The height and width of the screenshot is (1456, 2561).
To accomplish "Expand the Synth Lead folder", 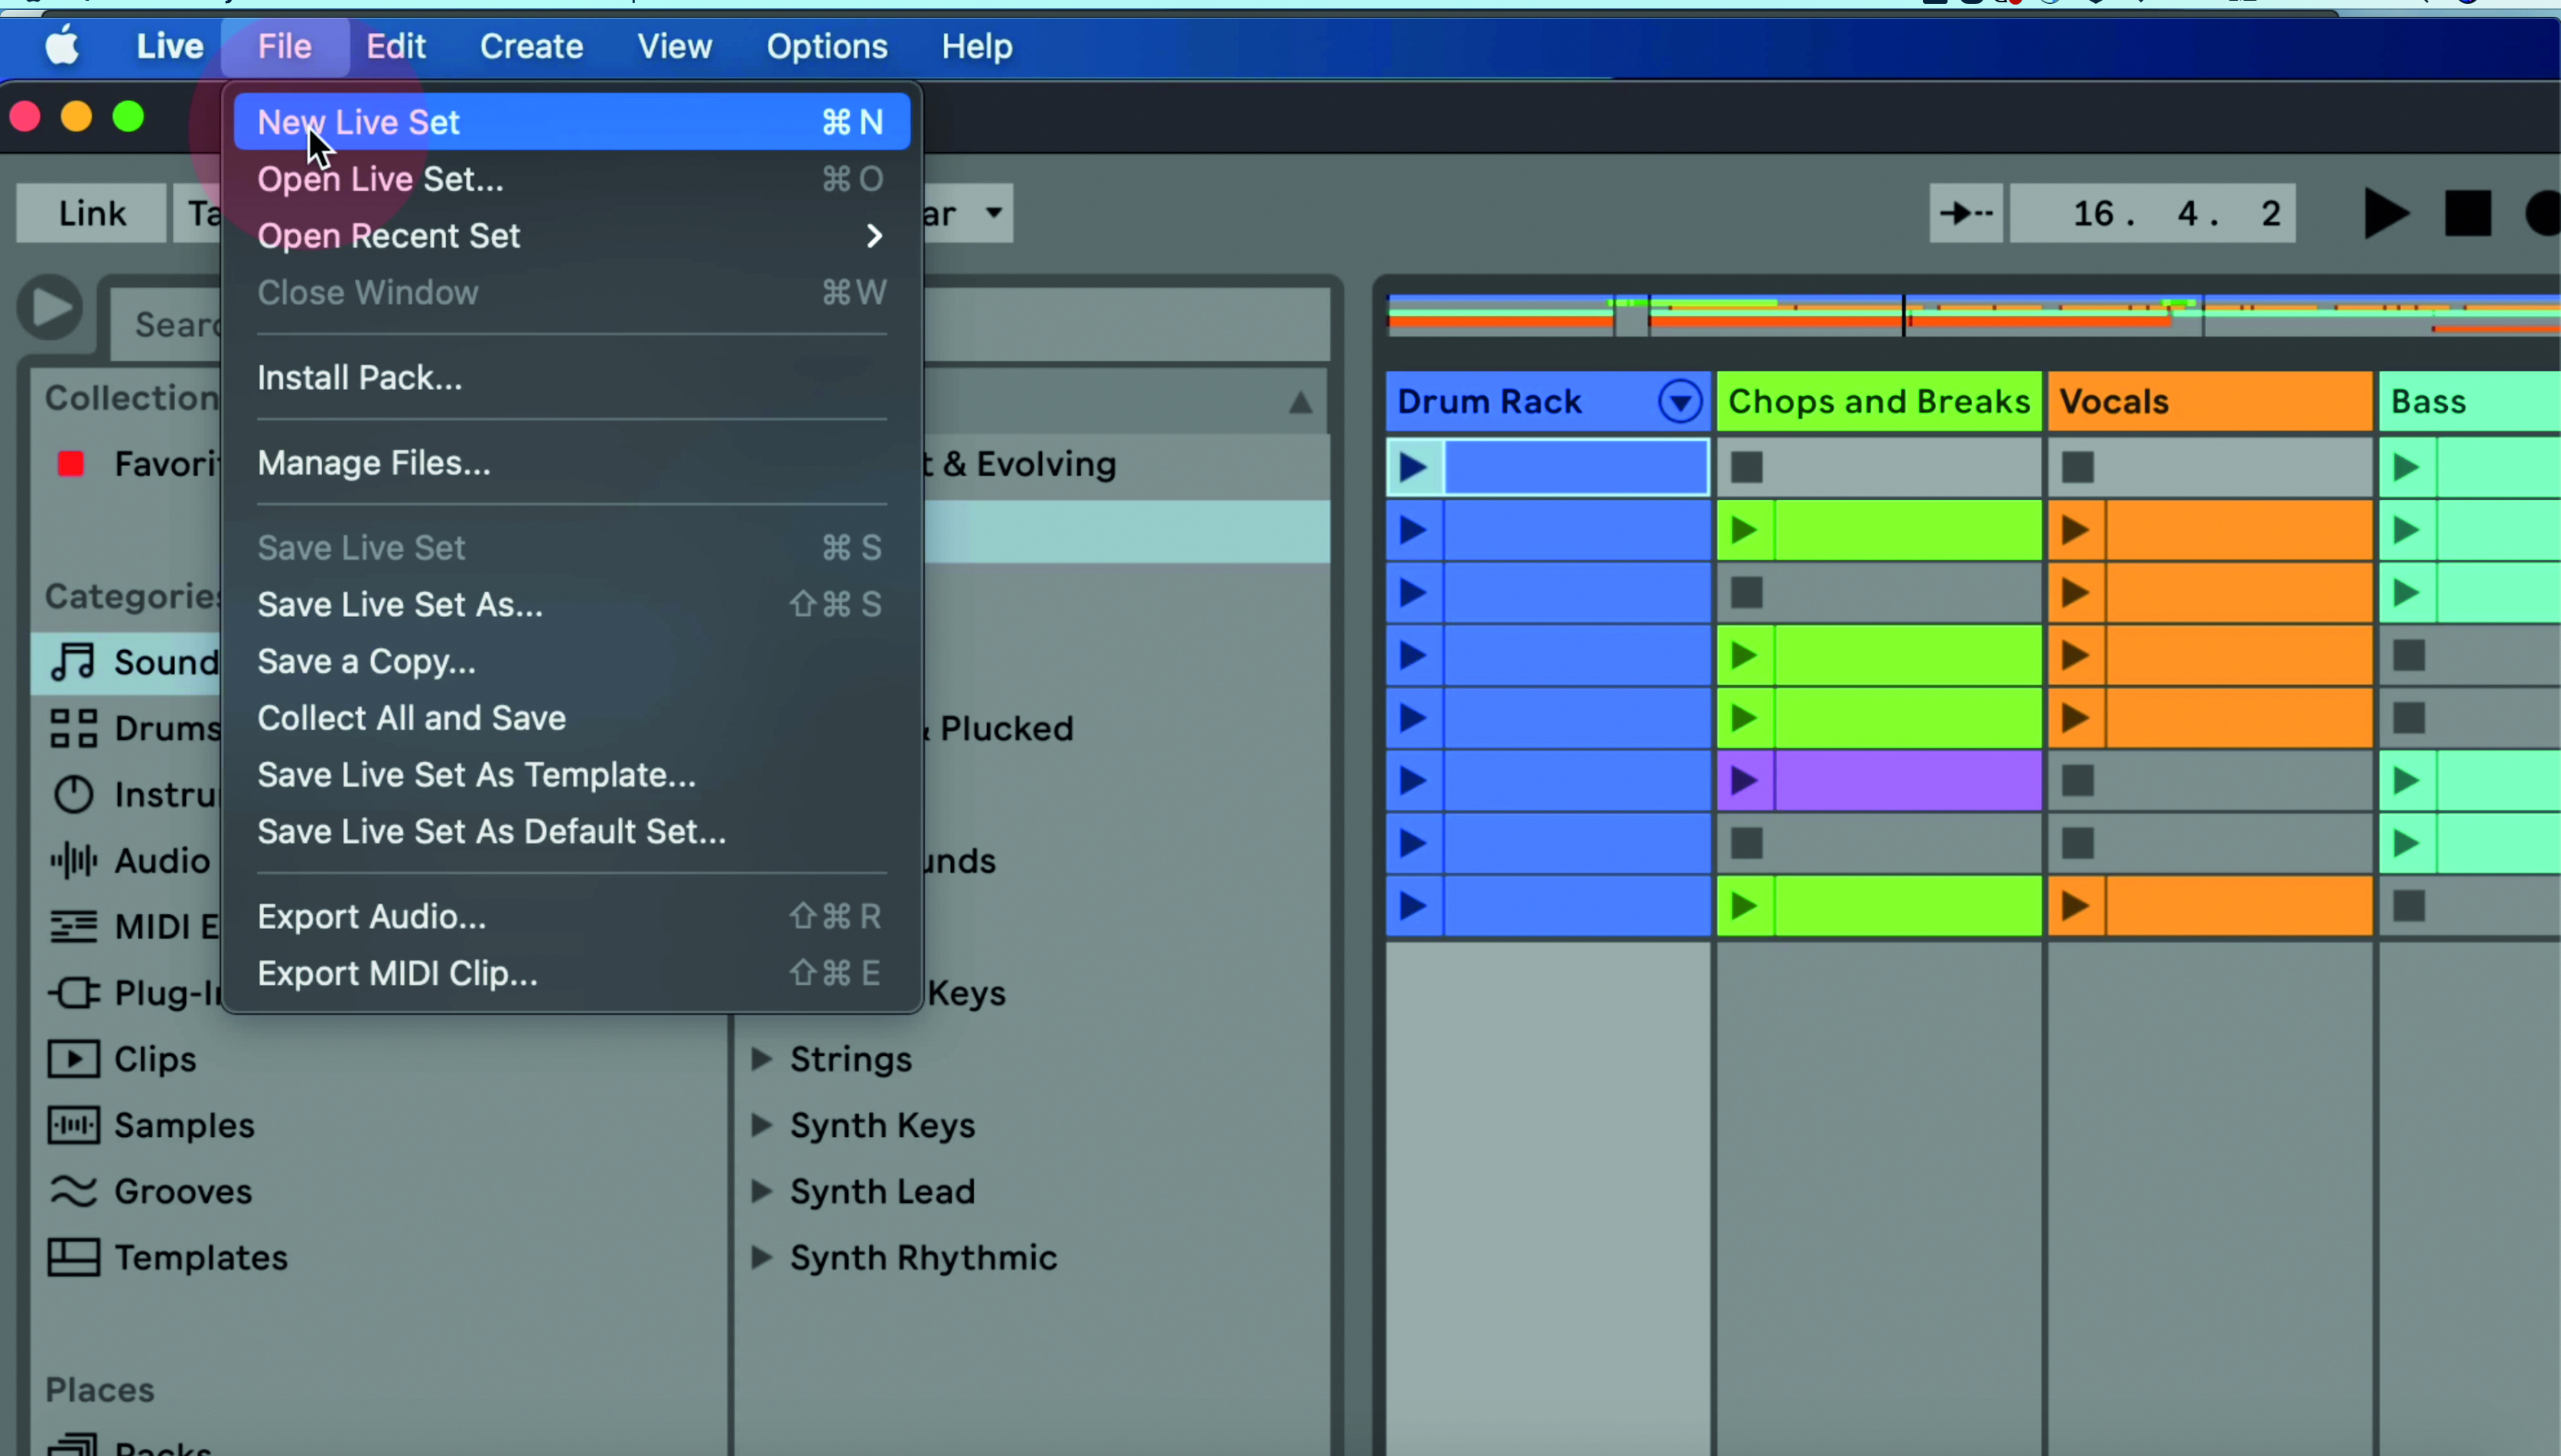I will 761,1192.
